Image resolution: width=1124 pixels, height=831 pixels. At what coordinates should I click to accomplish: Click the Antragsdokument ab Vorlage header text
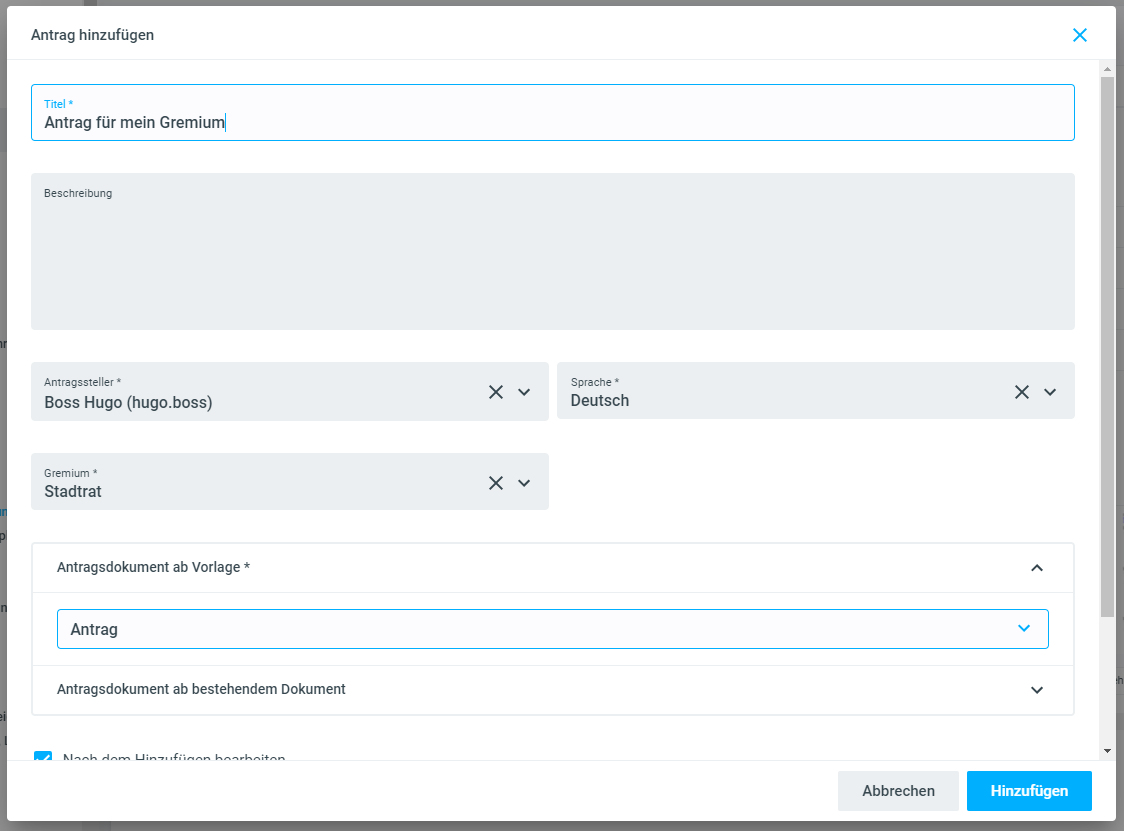point(153,567)
